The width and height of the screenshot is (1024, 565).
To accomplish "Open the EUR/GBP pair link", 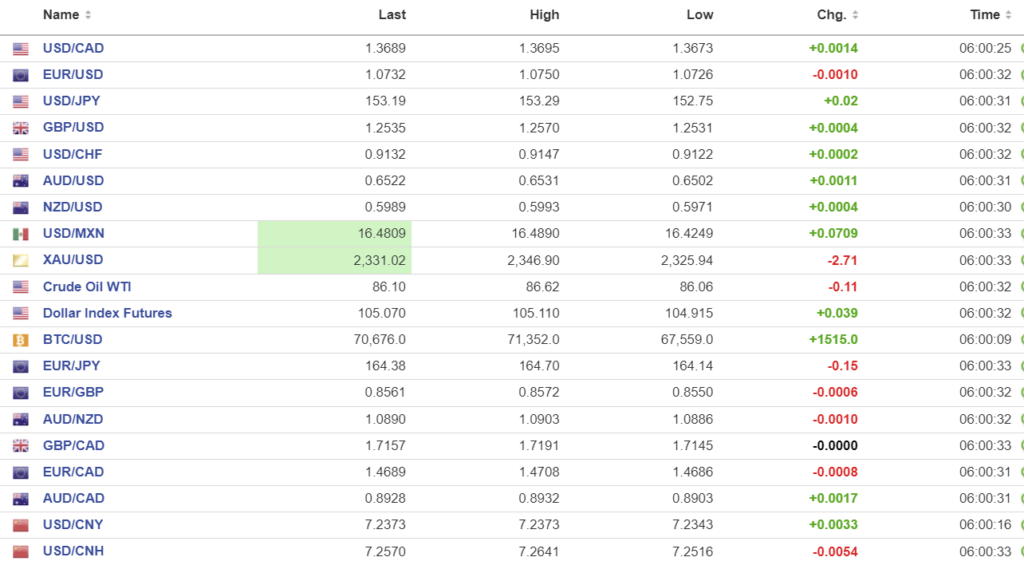I will 73,393.
